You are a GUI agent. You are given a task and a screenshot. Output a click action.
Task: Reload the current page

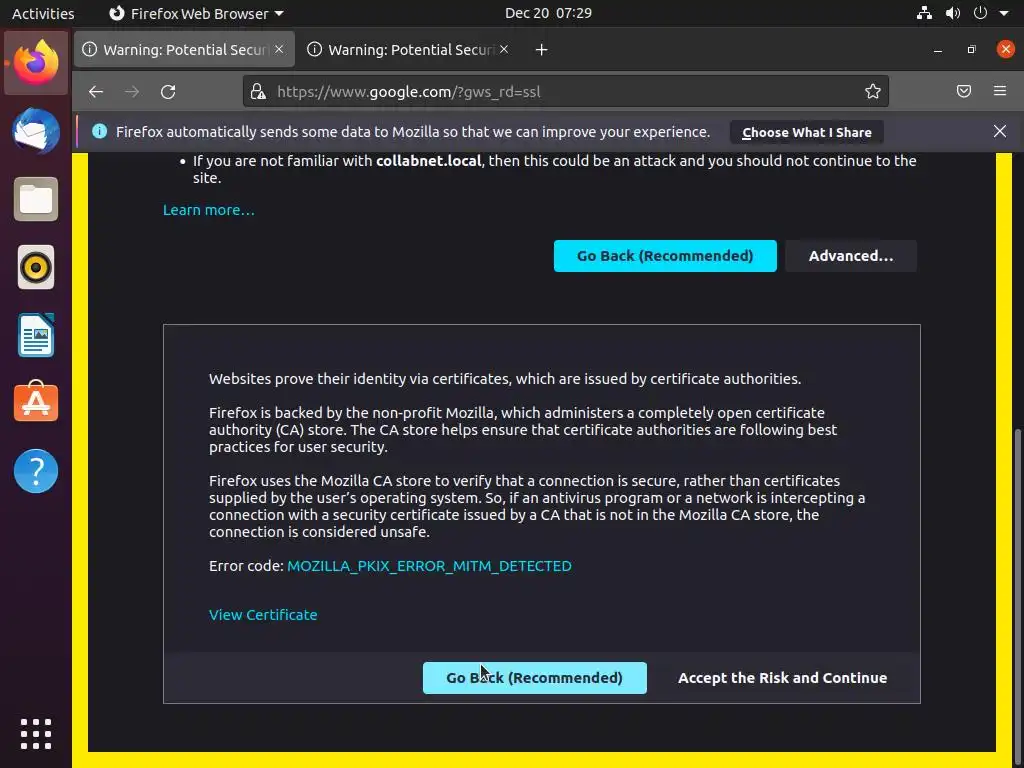pyautogui.click(x=168, y=92)
